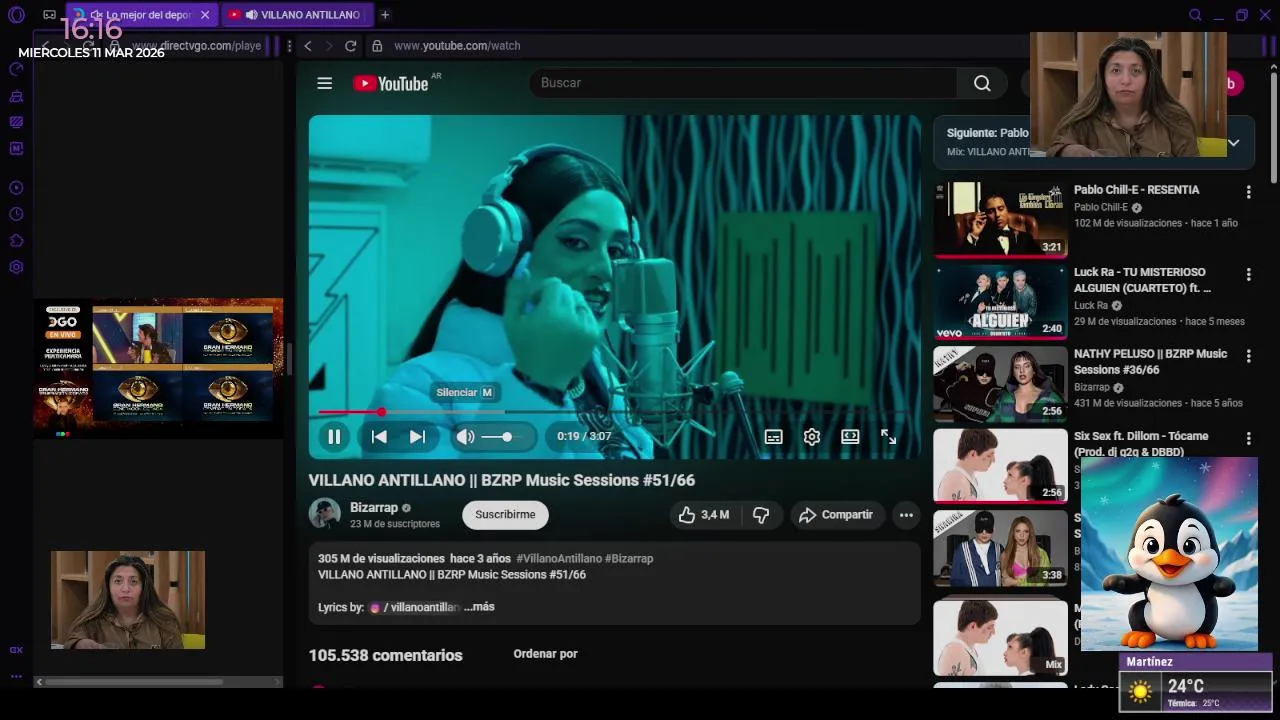
Task: Enter fullscreen mode in the player
Action: [888, 437]
